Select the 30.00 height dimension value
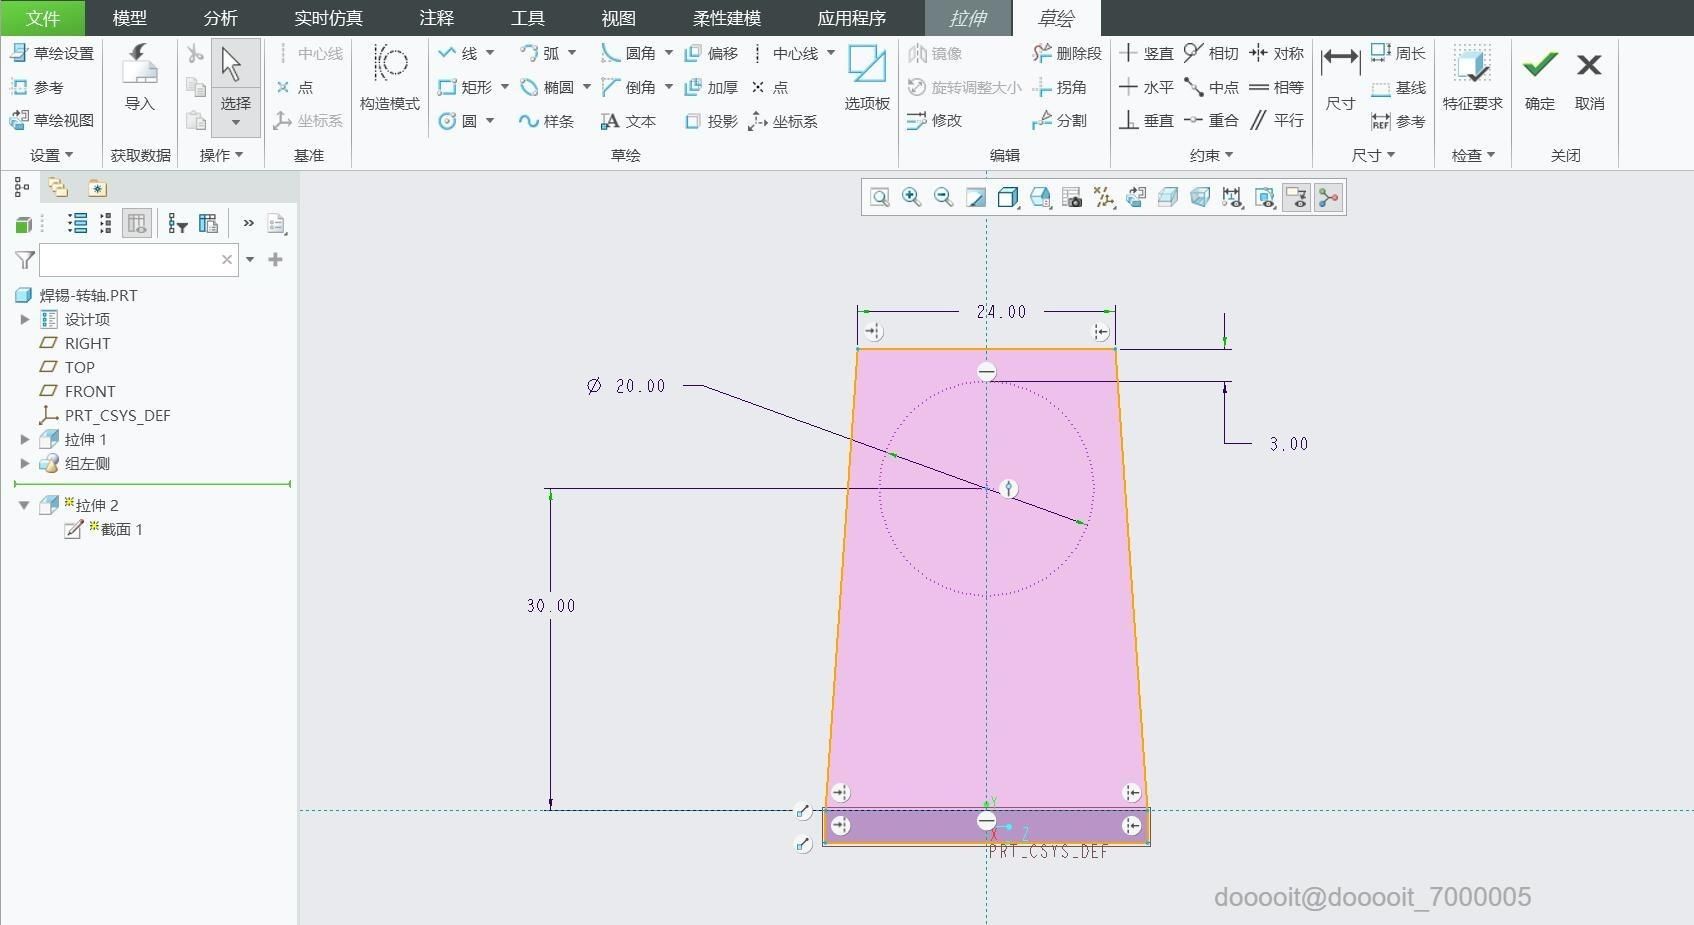 point(551,606)
